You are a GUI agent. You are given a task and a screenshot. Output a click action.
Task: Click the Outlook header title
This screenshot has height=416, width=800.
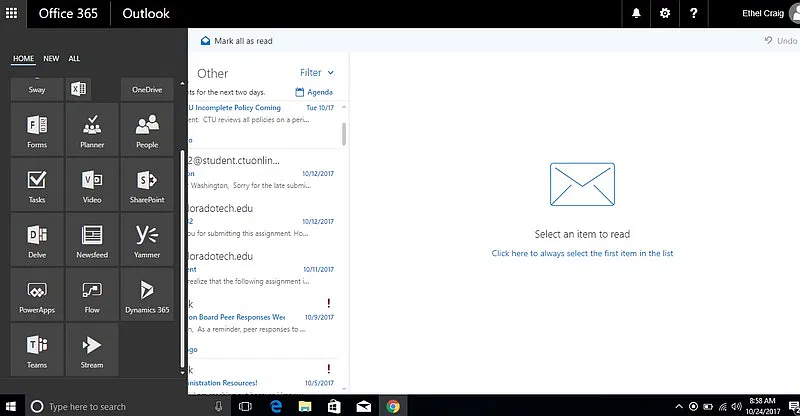coord(146,14)
